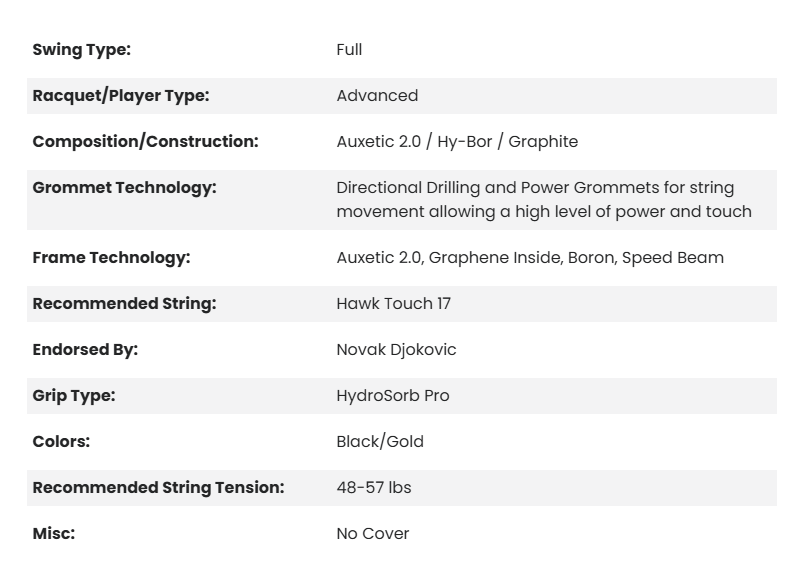Screen dimensions: 786x569
Task: Click the Endorsed By label
Action: (x=85, y=350)
